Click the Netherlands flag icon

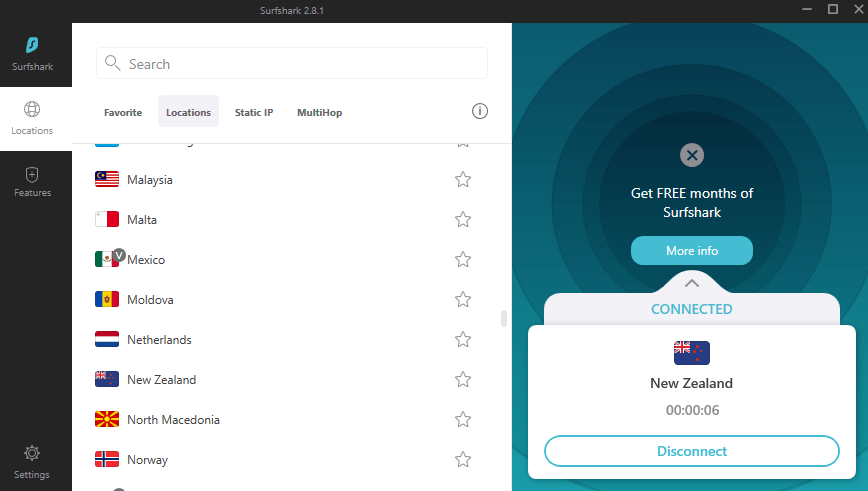[107, 339]
